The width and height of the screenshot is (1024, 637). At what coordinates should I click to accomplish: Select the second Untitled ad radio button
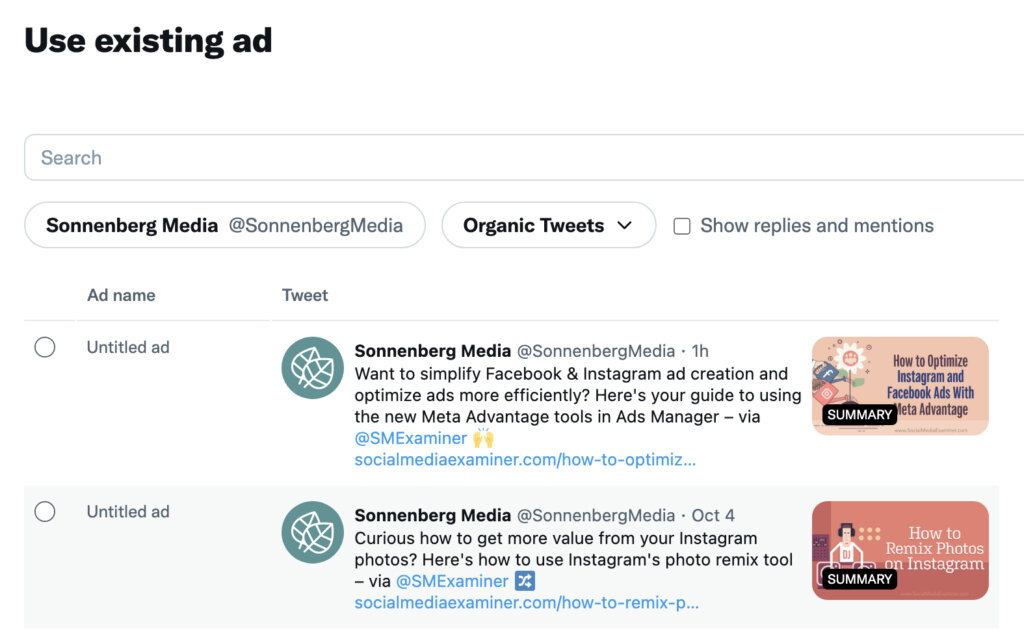45,511
